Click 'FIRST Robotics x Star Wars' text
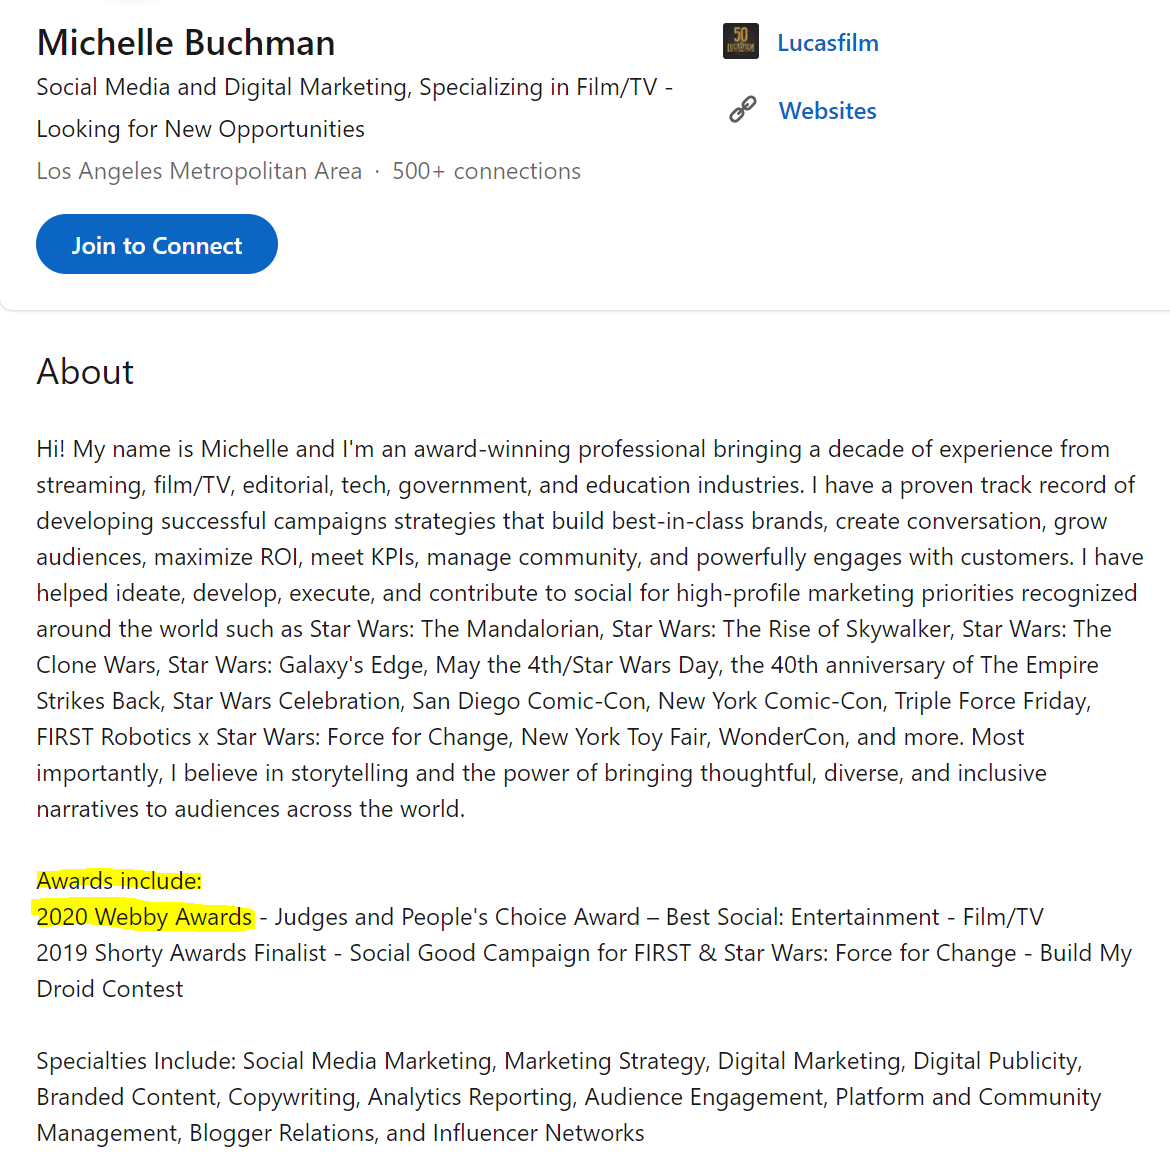The height and width of the screenshot is (1164, 1170). (178, 737)
